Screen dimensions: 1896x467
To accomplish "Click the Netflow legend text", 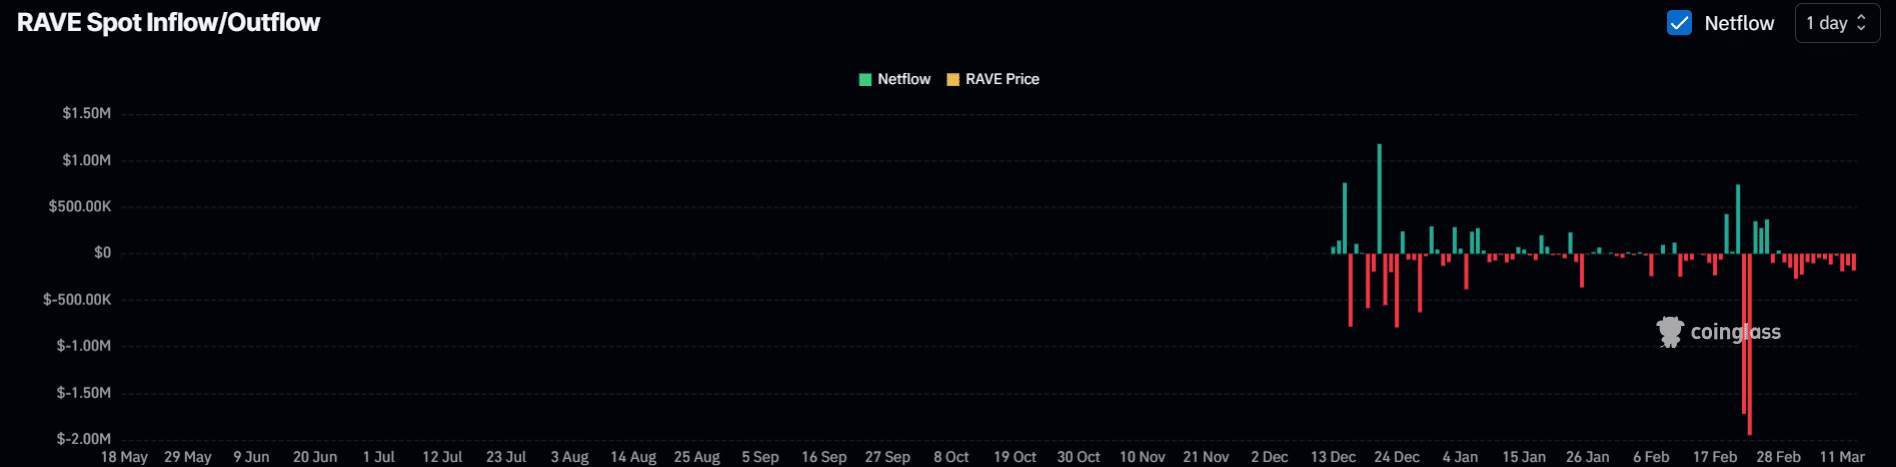I will point(904,79).
